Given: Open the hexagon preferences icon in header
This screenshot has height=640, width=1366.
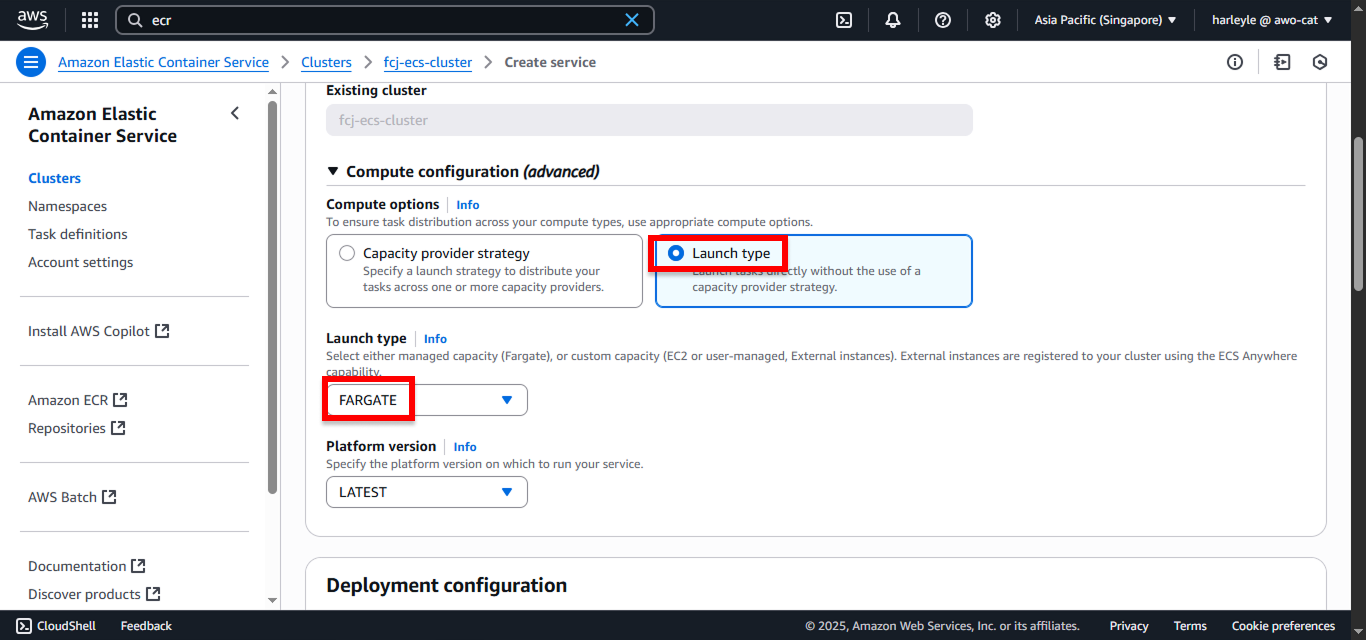Looking at the screenshot, I should tap(1320, 62).
